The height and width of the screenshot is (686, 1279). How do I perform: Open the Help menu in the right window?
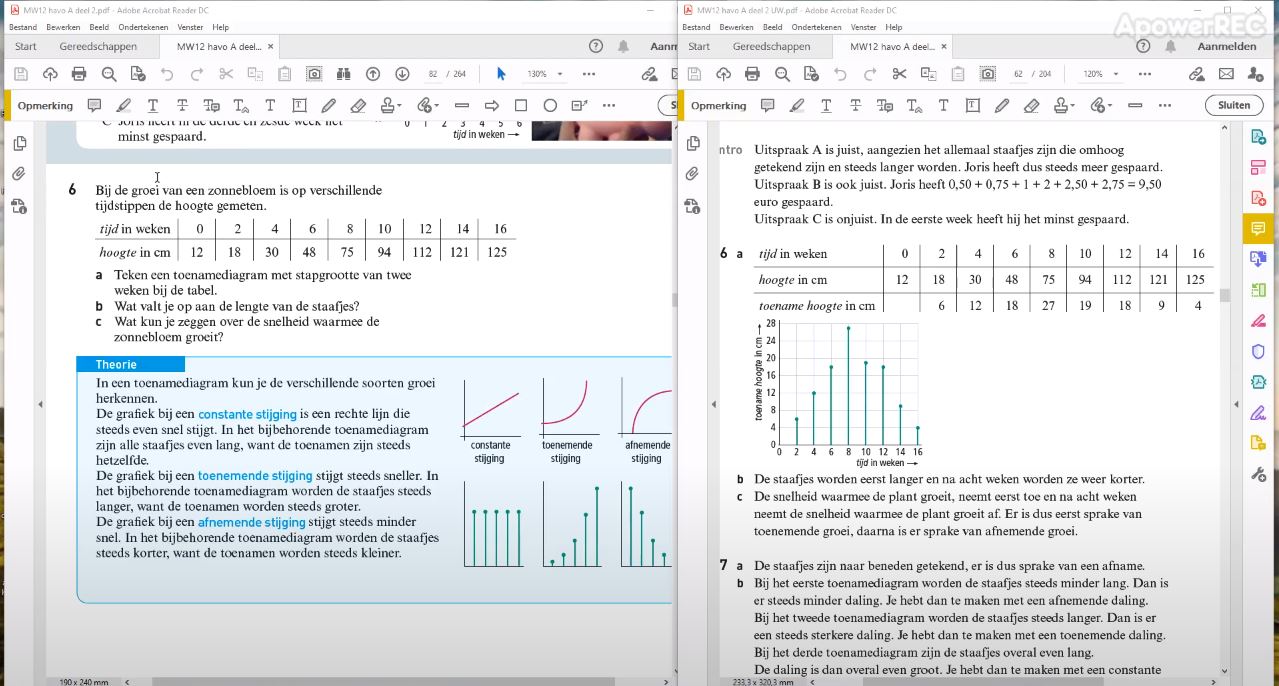click(x=894, y=27)
